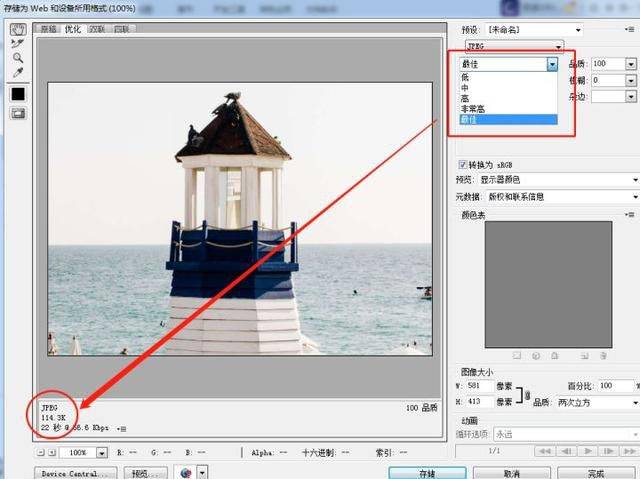Click the zoom out minus button
This screenshot has width=640, height=479.
(40, 452)
